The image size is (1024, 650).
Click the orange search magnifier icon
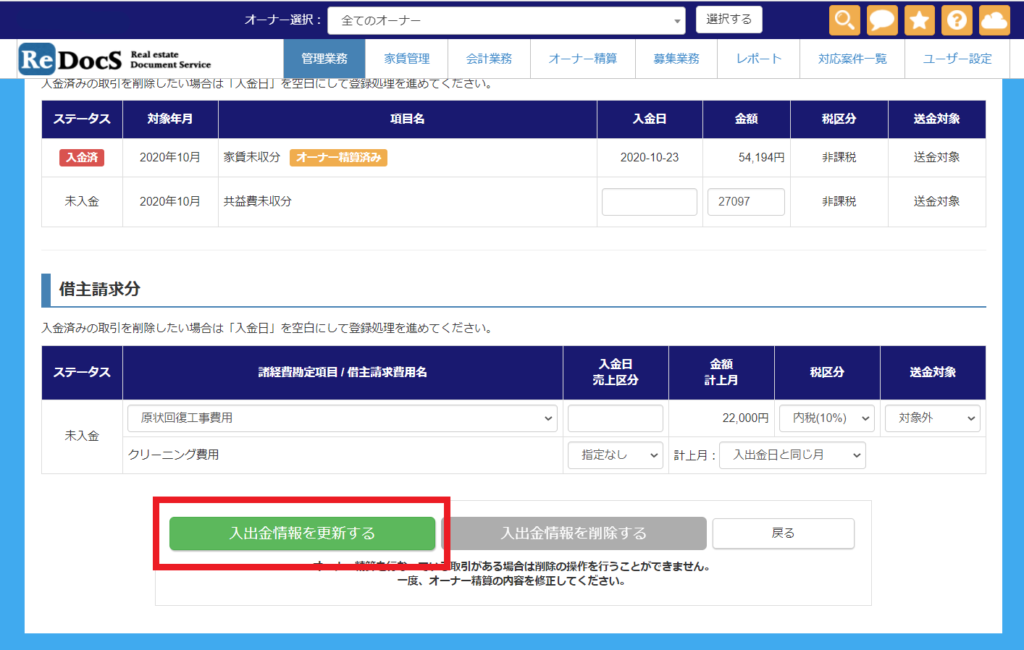pos(844,20)
